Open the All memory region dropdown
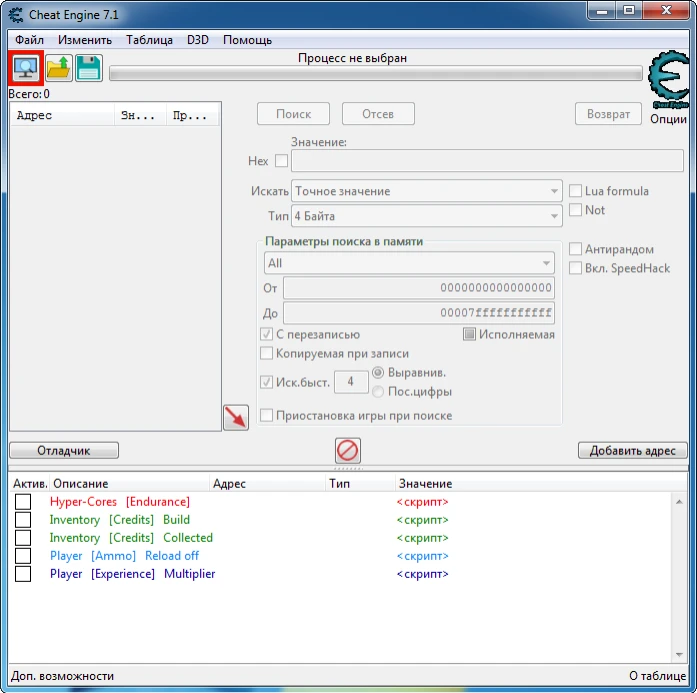This screenshot has width=697, height=693. tap(409, 263)
